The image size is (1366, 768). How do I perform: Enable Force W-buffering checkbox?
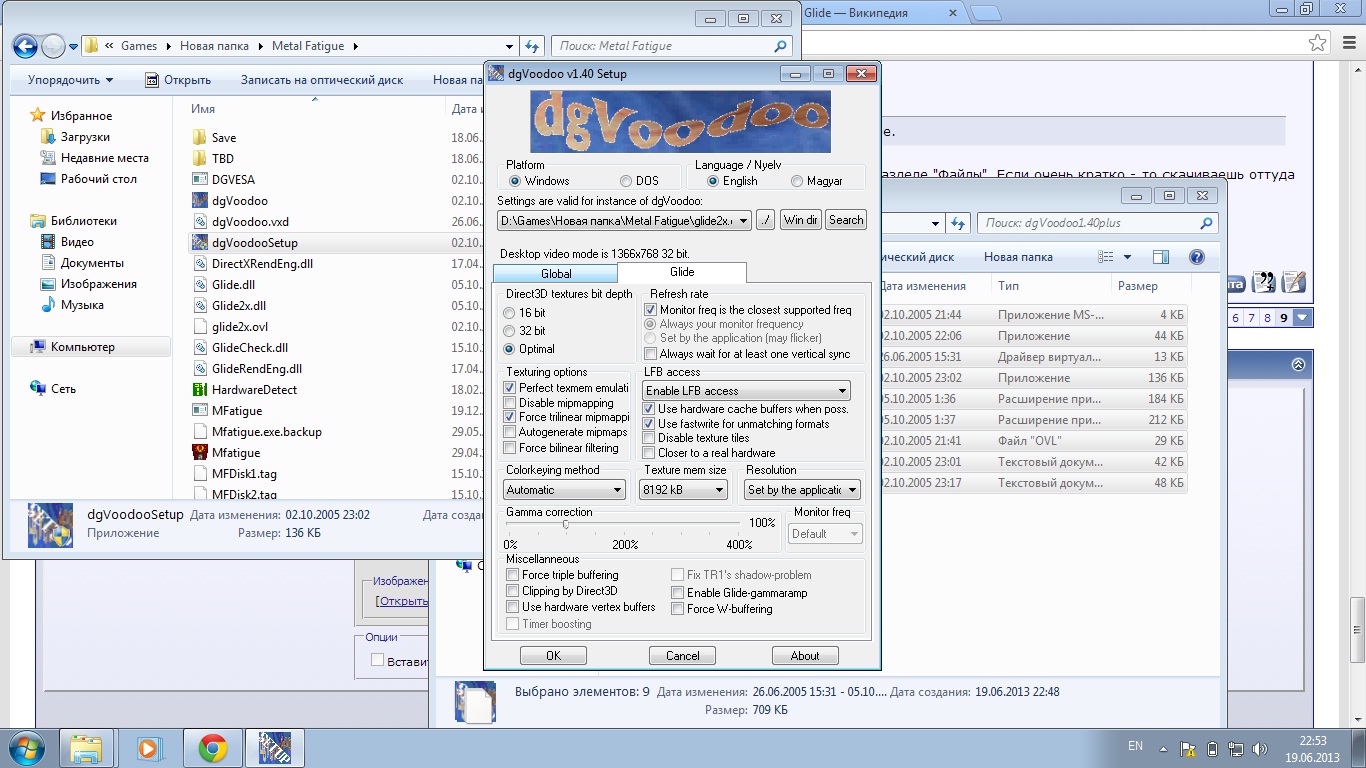[678, 608]
